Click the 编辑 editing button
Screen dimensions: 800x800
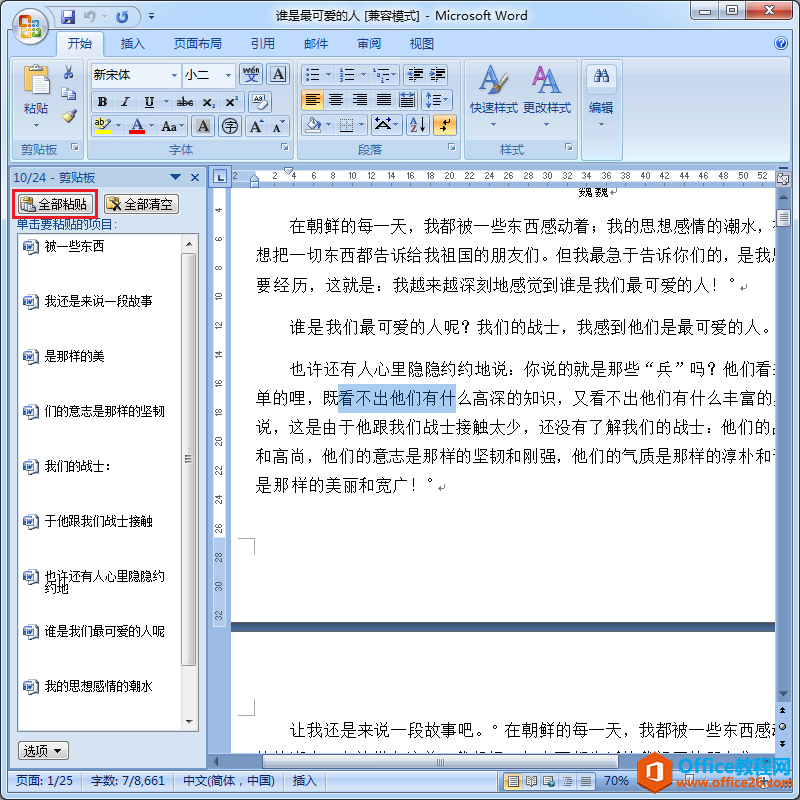[x=601, y=96]
